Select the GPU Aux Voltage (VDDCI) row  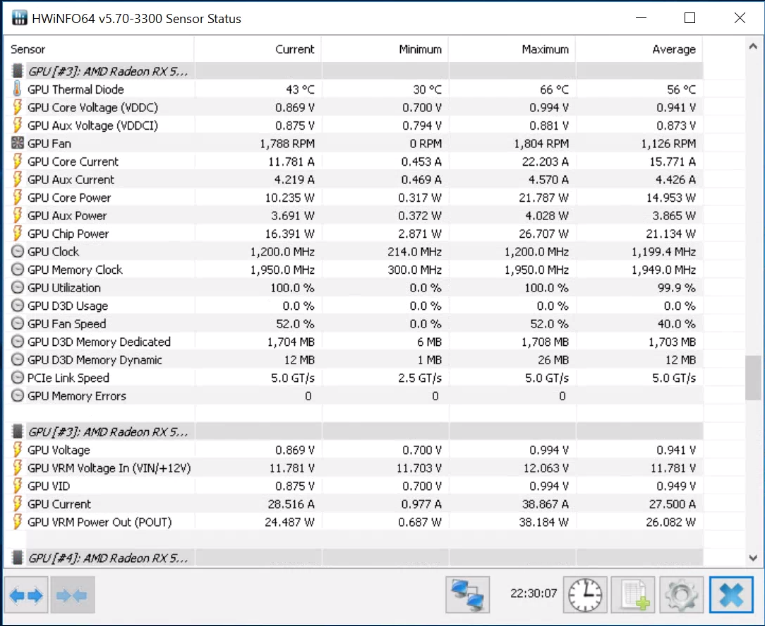coord(355,125)
